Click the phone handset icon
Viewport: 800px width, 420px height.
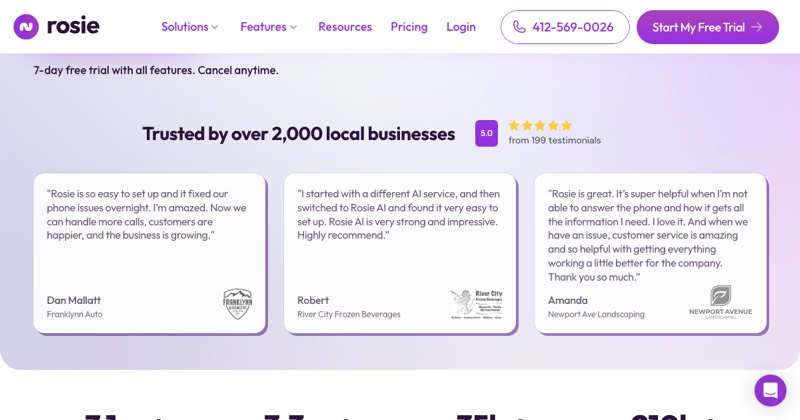pos(519,27)
